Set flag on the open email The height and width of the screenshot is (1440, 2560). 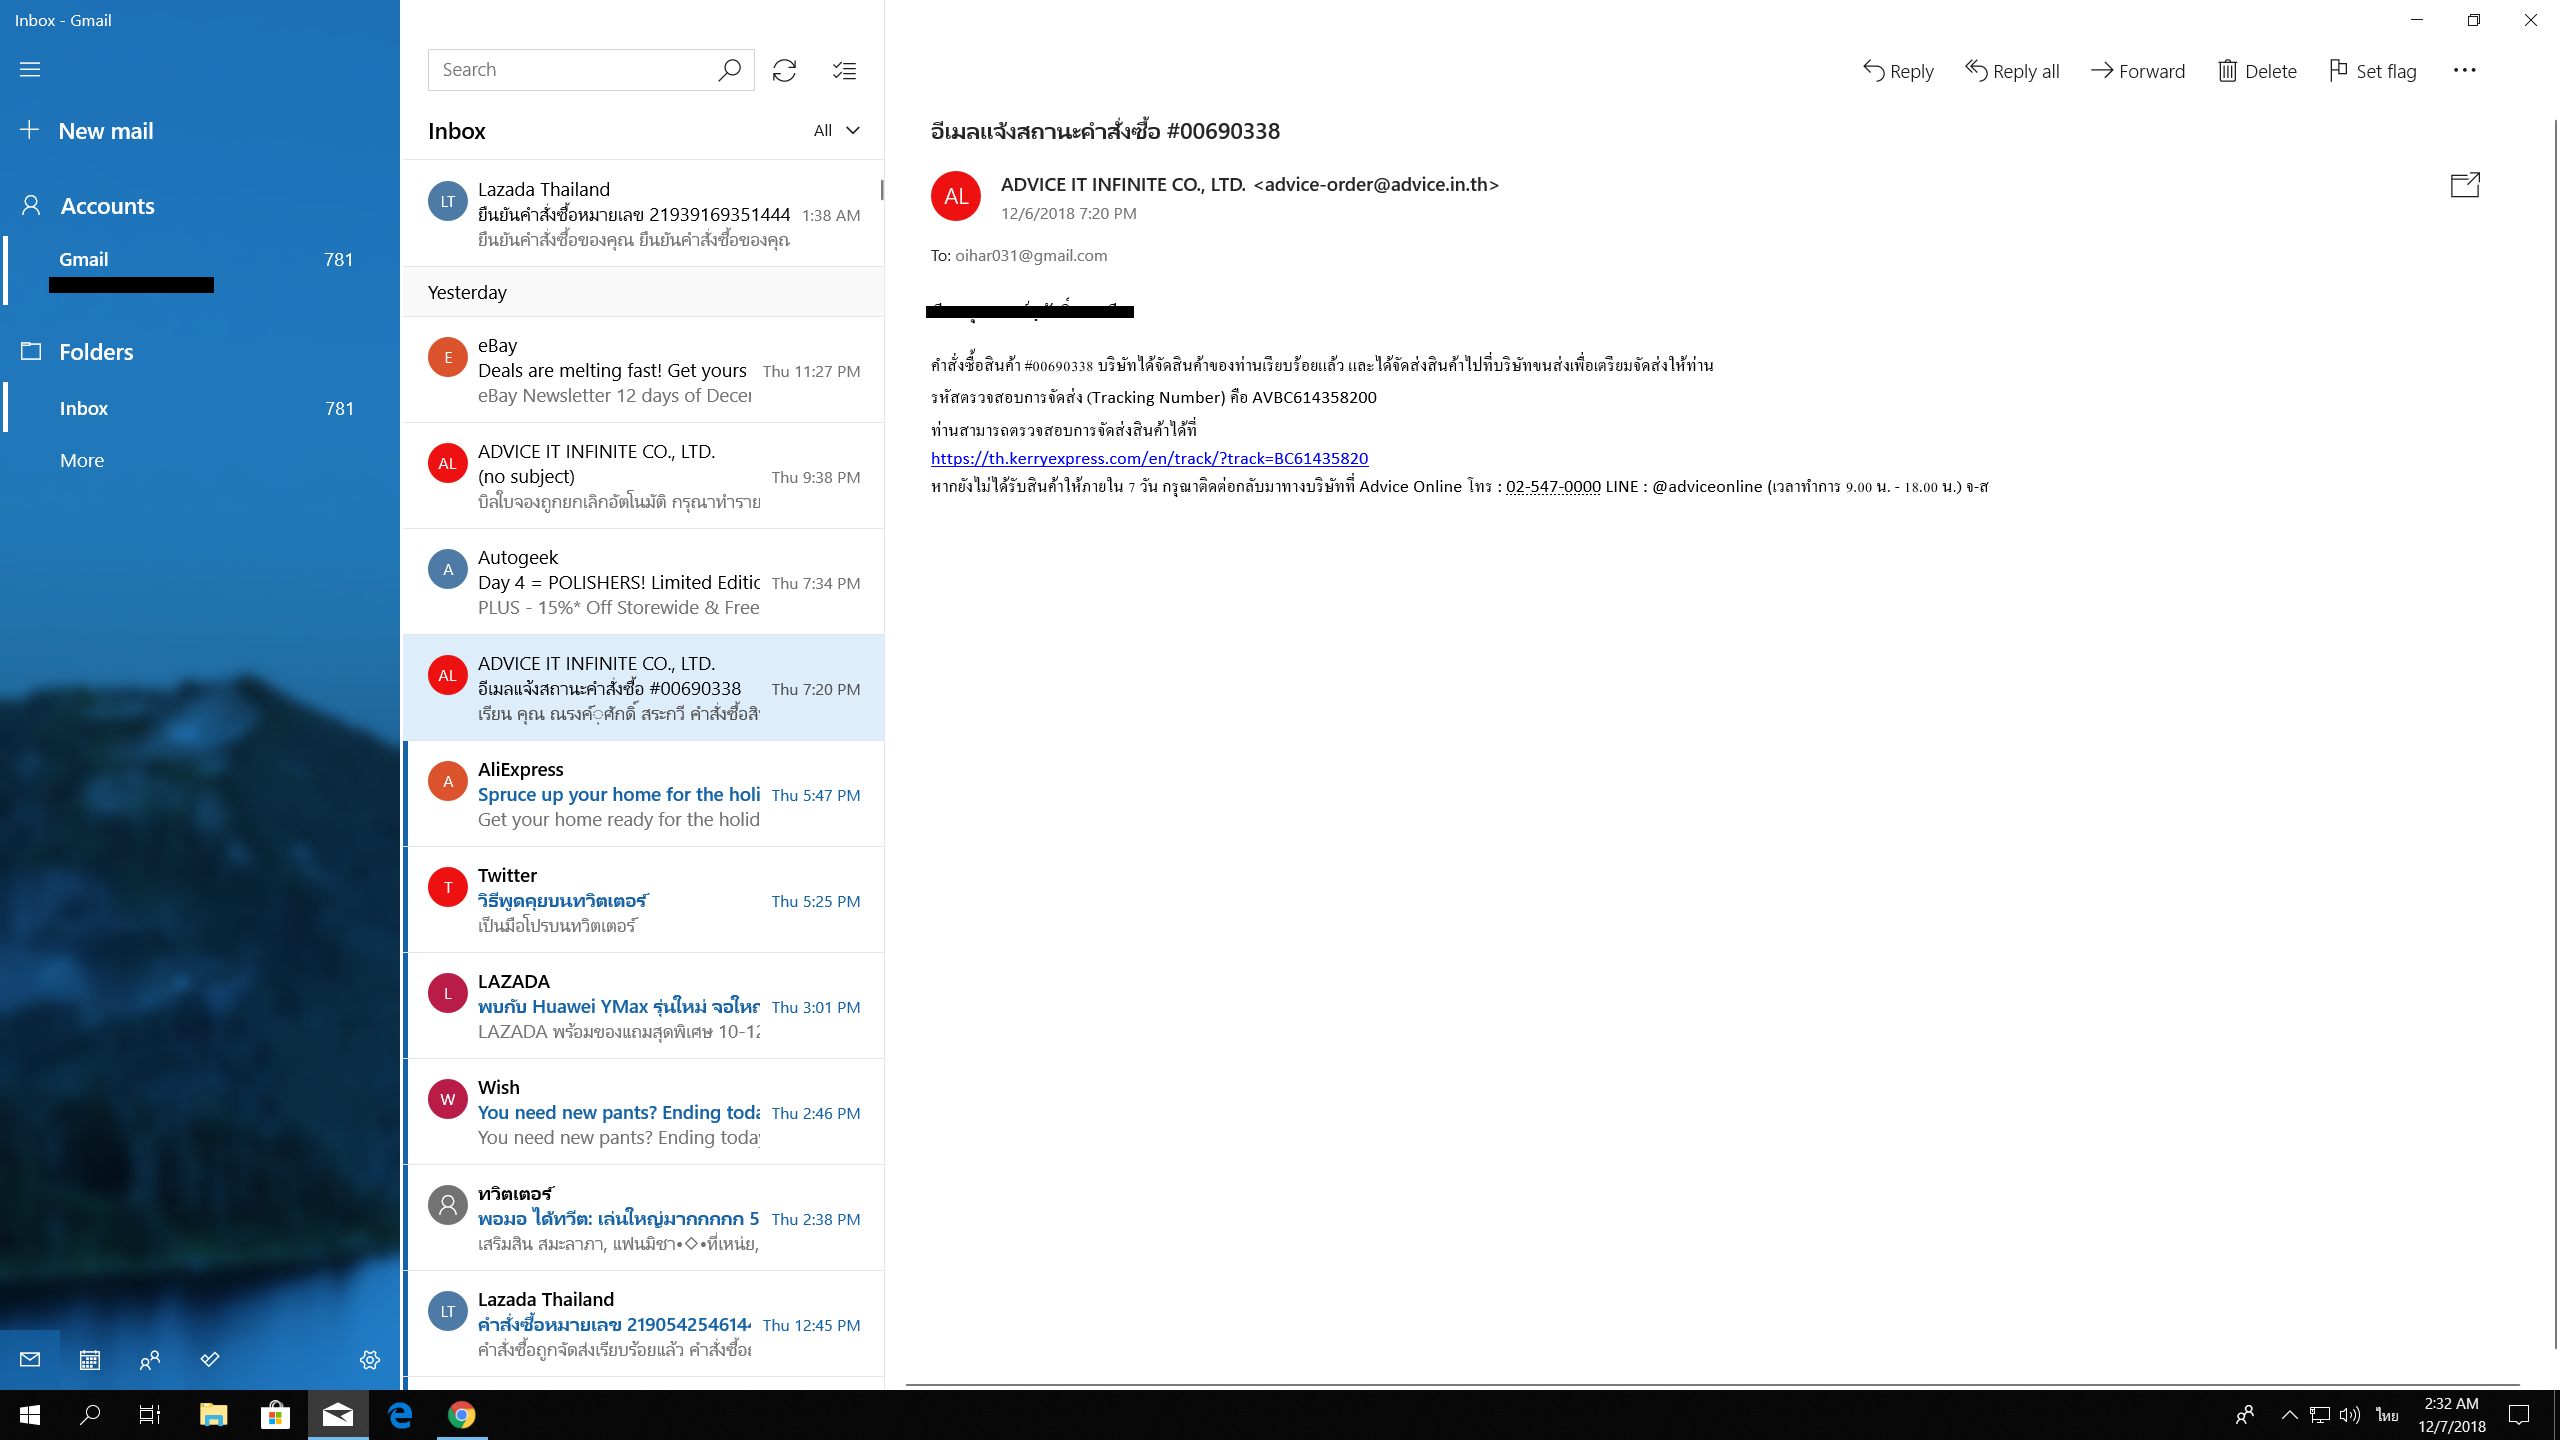coord(2373,71)
